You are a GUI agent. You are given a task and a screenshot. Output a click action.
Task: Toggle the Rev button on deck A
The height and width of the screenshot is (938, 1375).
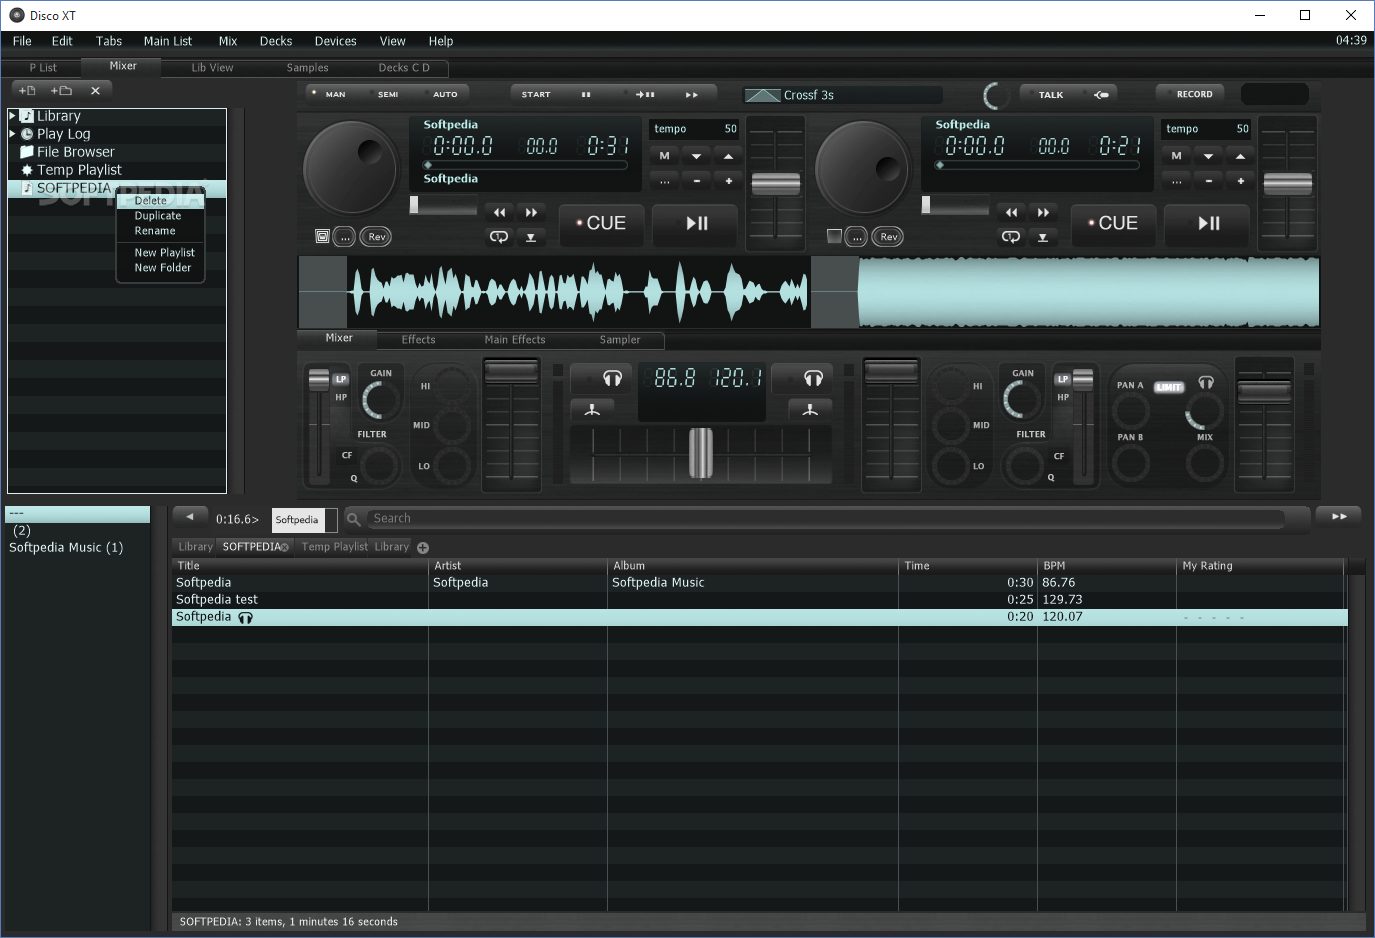pyautogui.click(x=376, y=237)
